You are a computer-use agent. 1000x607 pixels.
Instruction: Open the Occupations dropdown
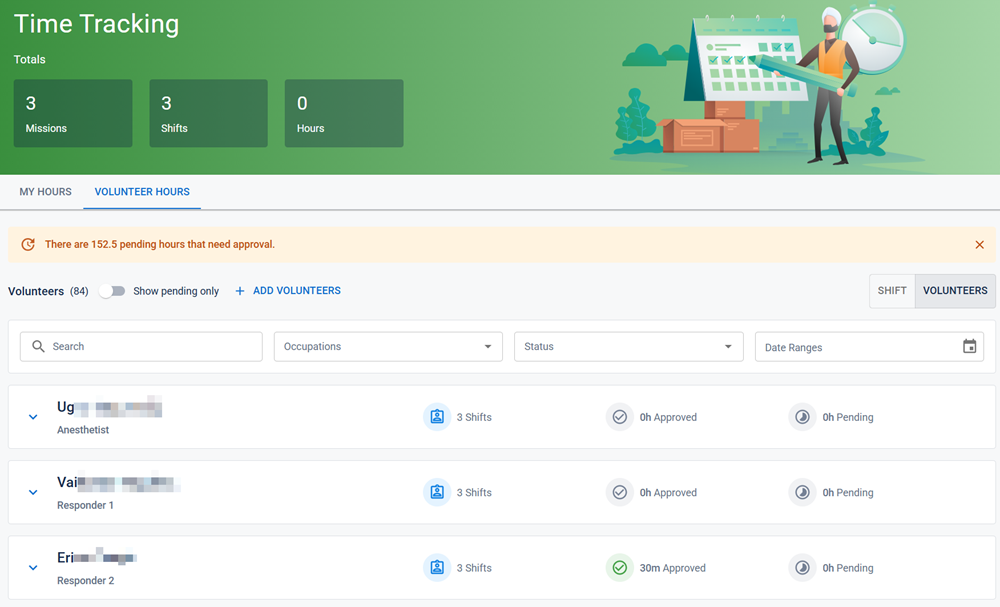388,346
